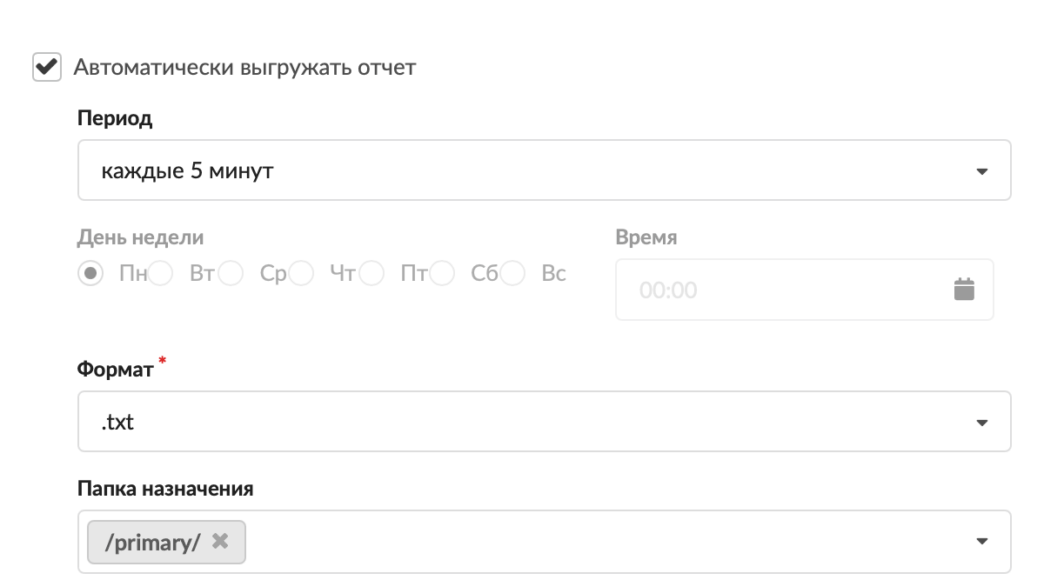Click the Автоматически выгружать отчет label text
1044x580 pixels.
click(243, 68)
